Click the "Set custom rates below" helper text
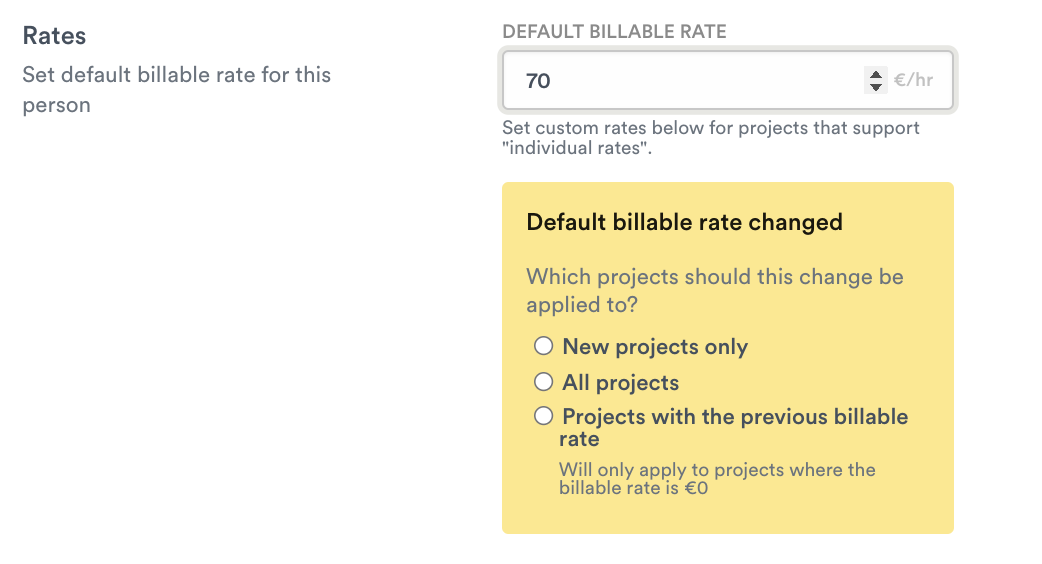 [x=710, y=128]
